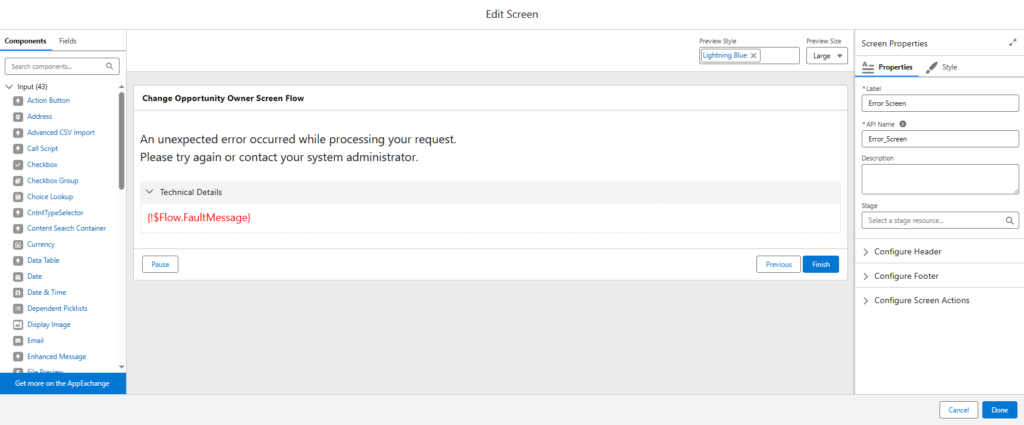Screen dimensions: 1024x425
Task: Click the Dependent Picklists icon
Action: [18, 309]
